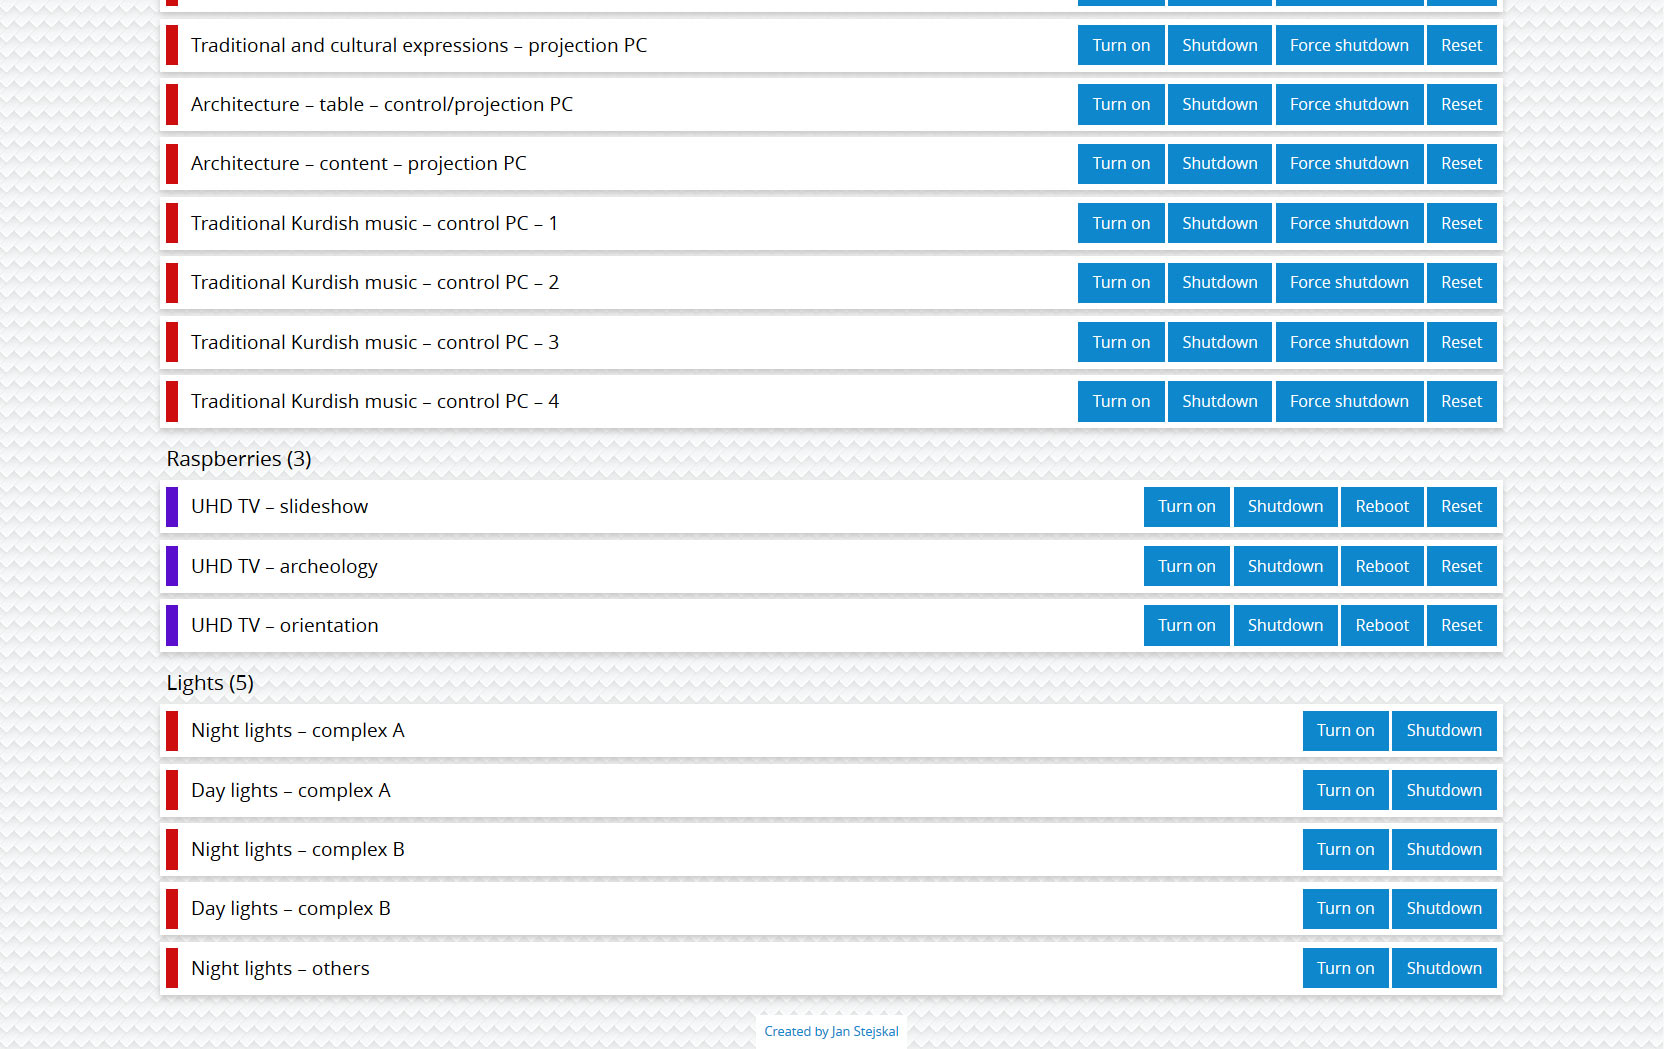Turn on Traditional Kurdish music control PC 4
1664x1049 pixels.
(x=1121, y=401)
